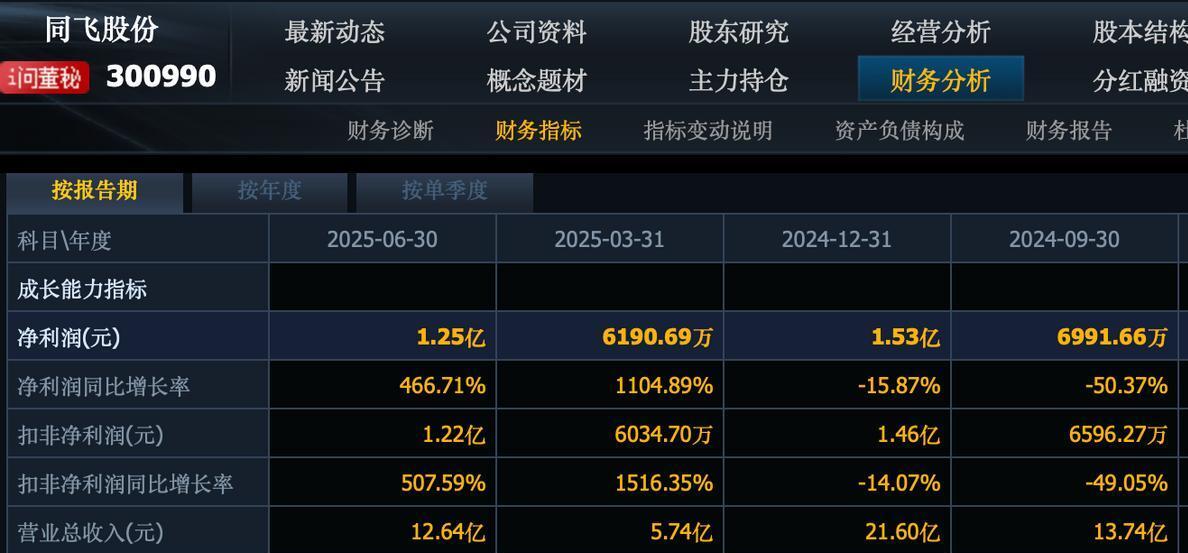Click the value 1516.35%
1188x553 pixels.
664,483
